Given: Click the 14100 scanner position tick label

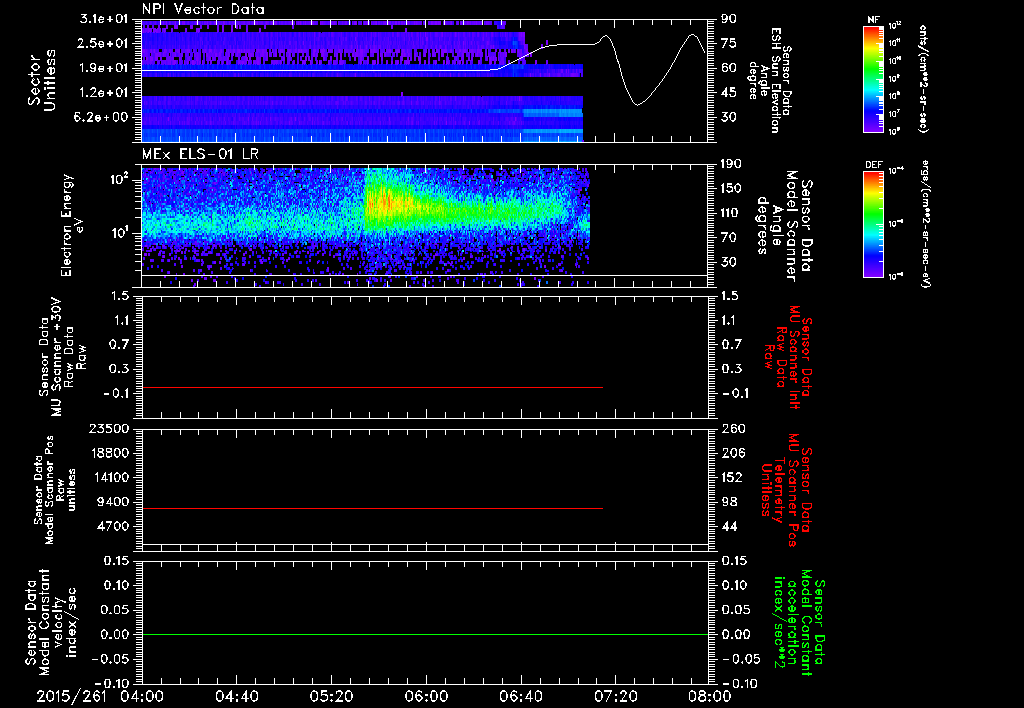Looking at the screenshot, I should pyautogui.click(x=109, y=477).
